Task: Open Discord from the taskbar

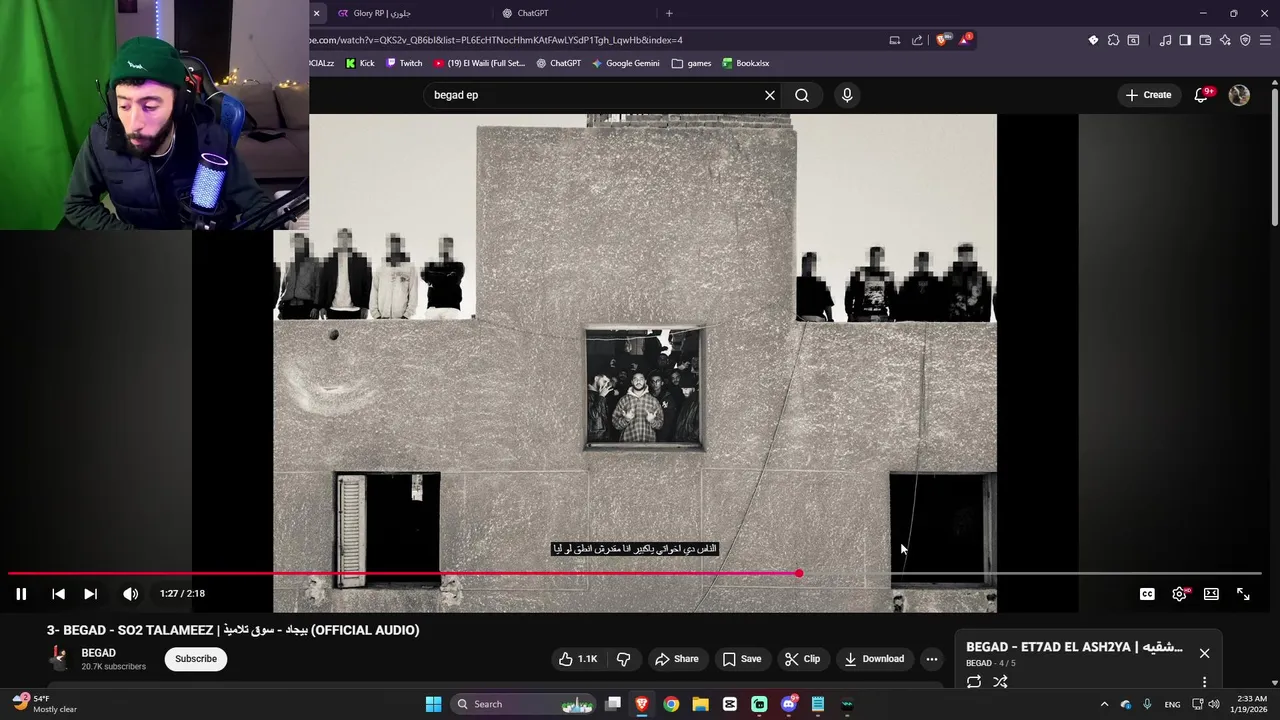Action: point(788,704)
